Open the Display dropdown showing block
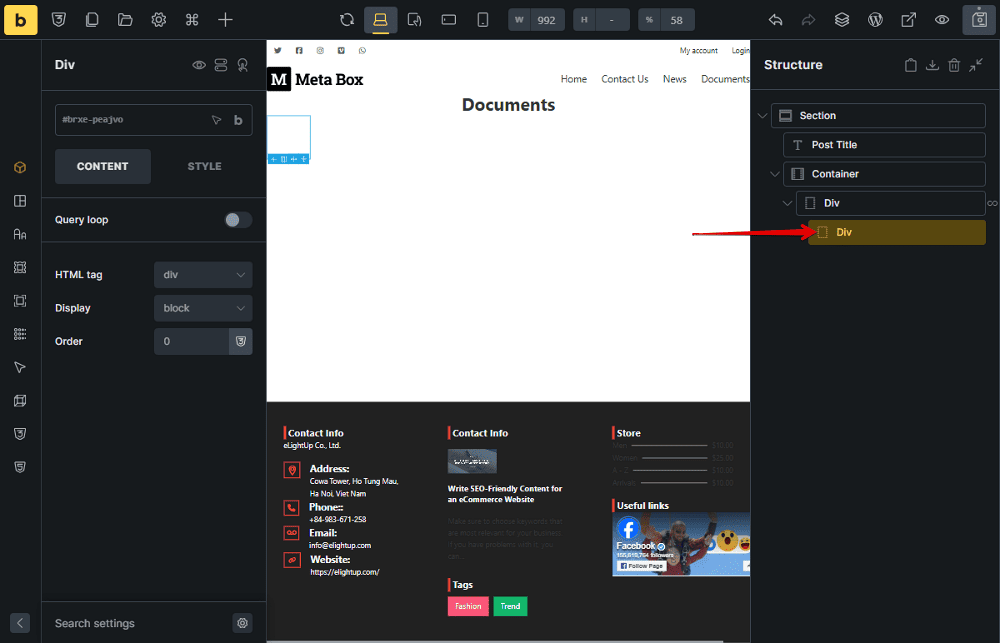Screen dimensions: 1000x643 point(203,307)
